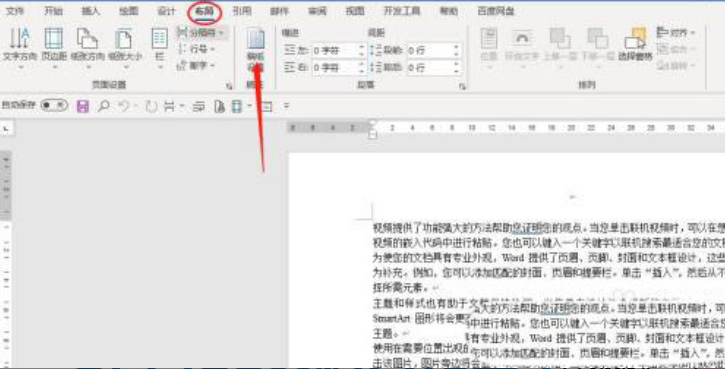
Task: Click the vertical ruler on the left edge
Action: (x=6, y=259)
